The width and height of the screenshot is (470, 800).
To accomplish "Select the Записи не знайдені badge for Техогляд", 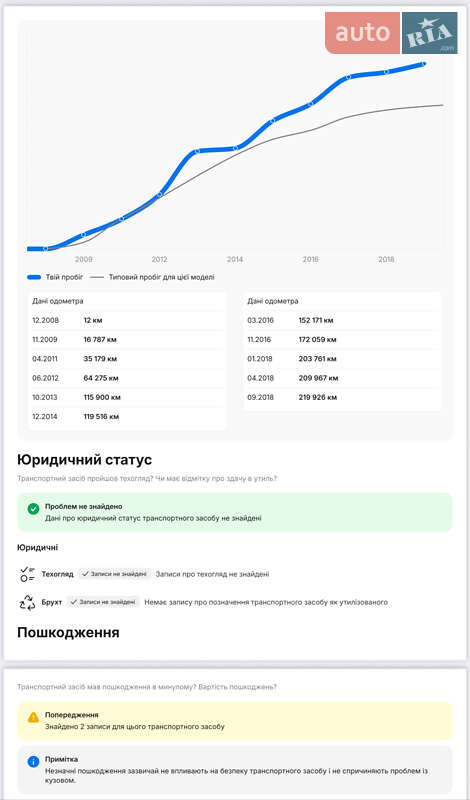I will [x=115, y=574].
